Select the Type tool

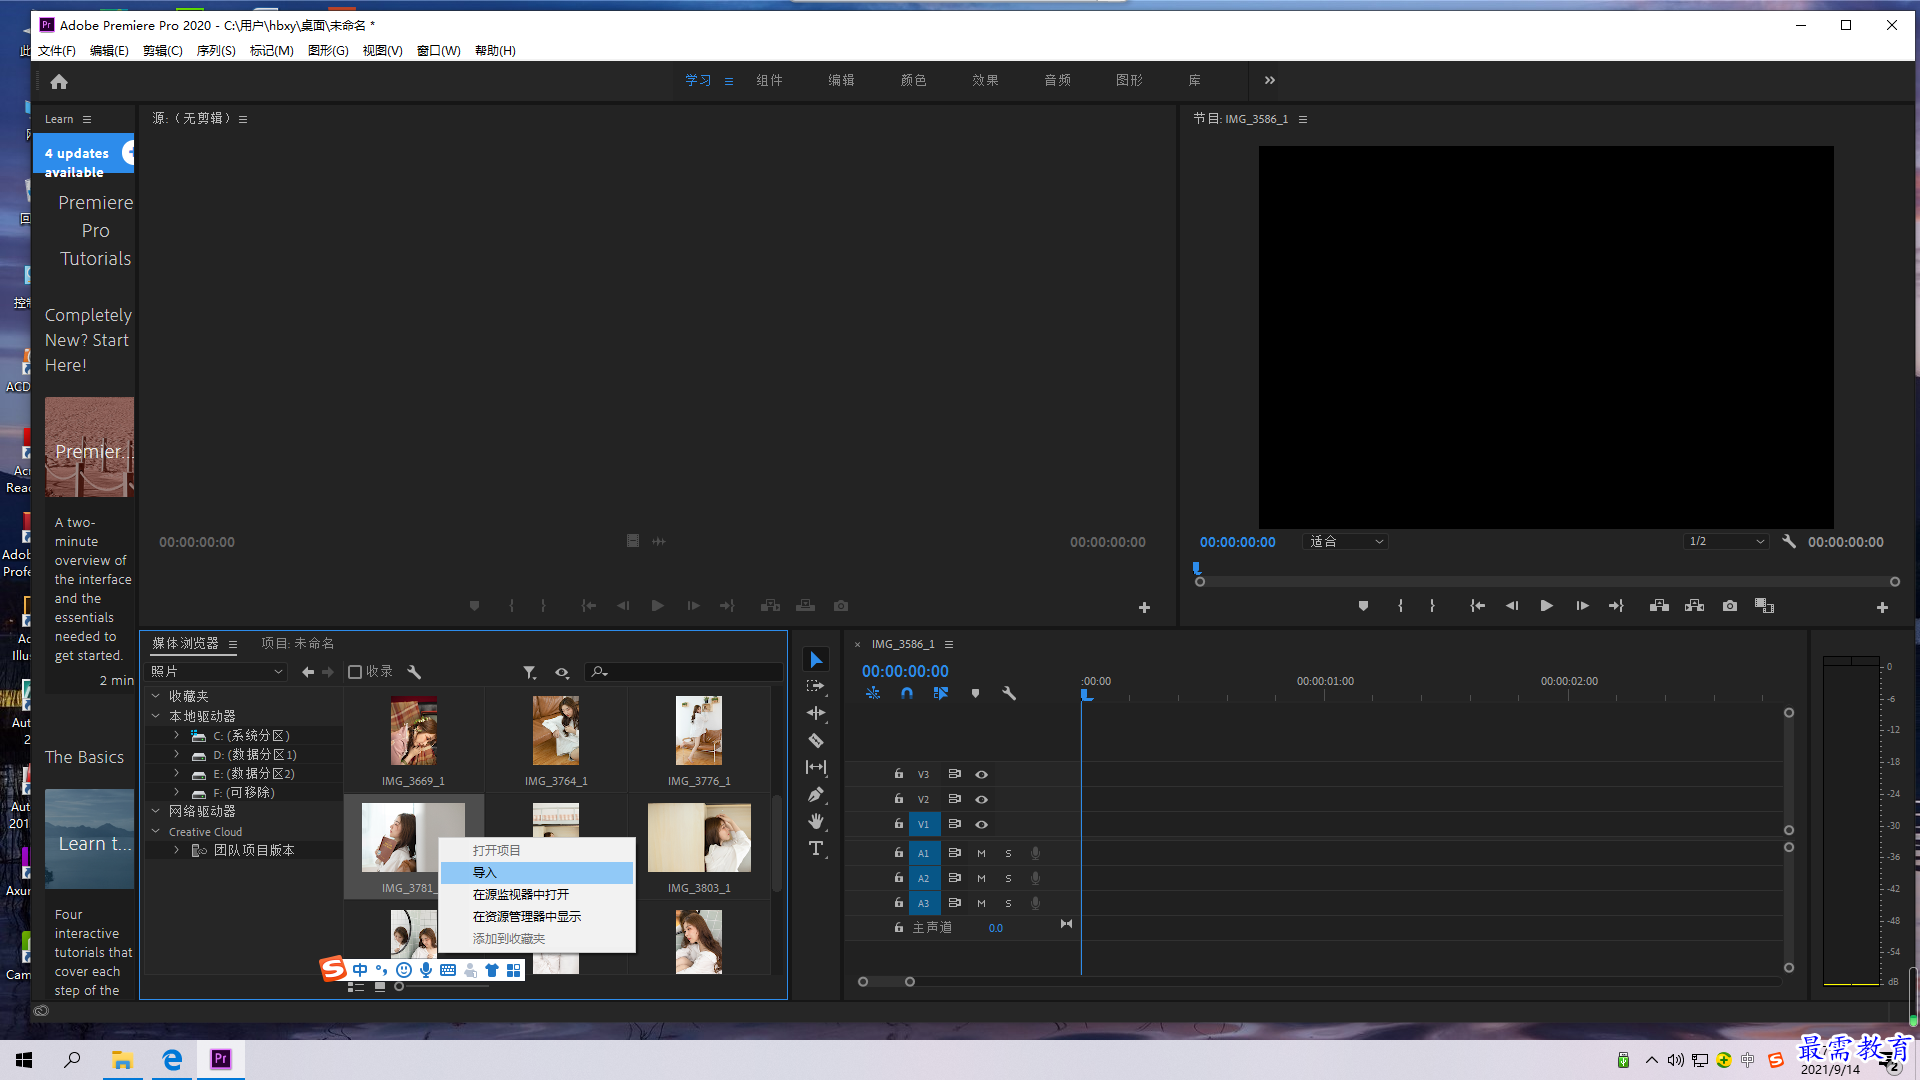(816, 848)
